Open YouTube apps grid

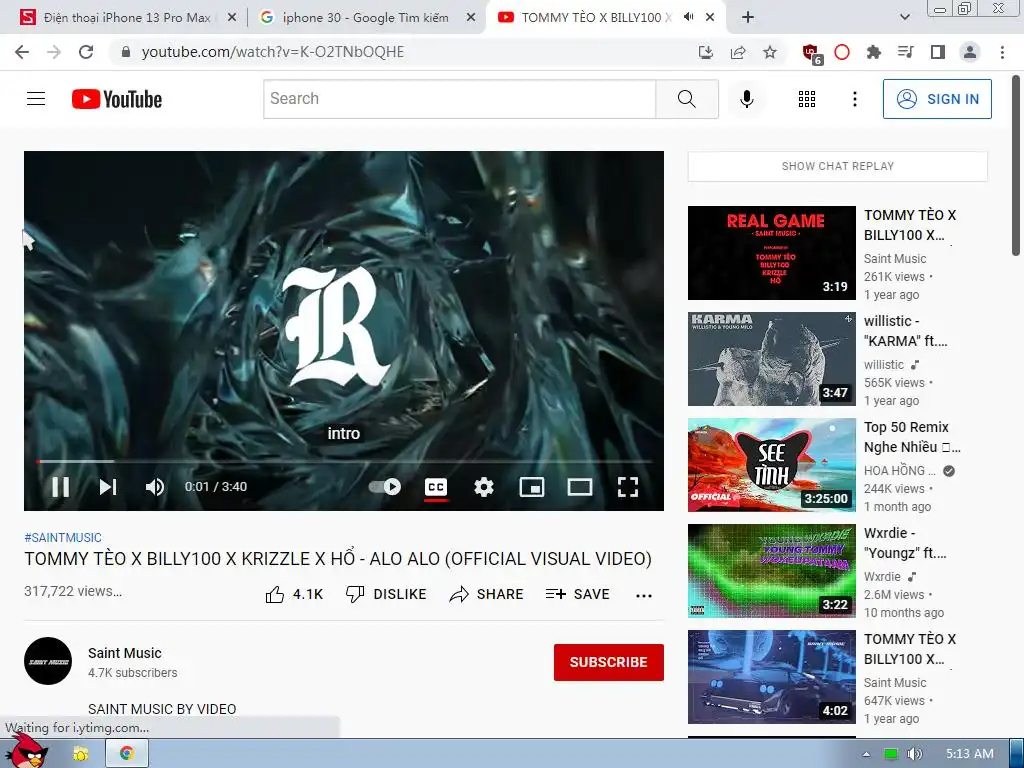(x=807, y=99)
